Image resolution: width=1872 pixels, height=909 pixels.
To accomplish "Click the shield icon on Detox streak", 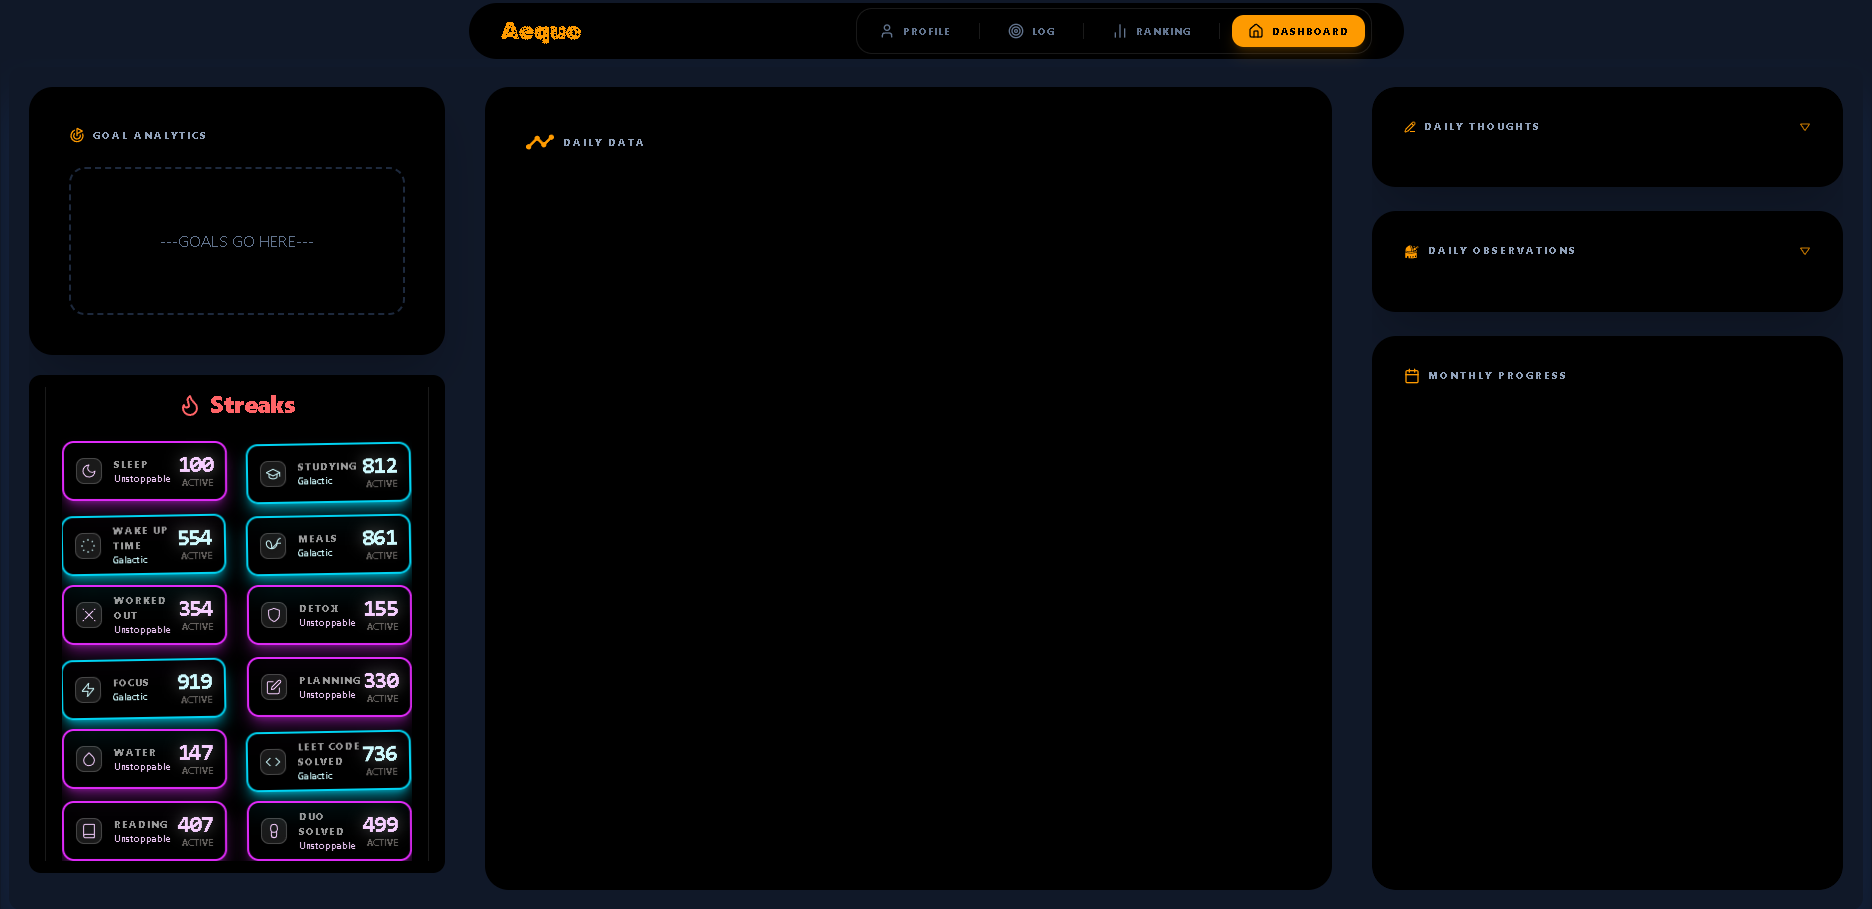I will (x=274, y=616).
